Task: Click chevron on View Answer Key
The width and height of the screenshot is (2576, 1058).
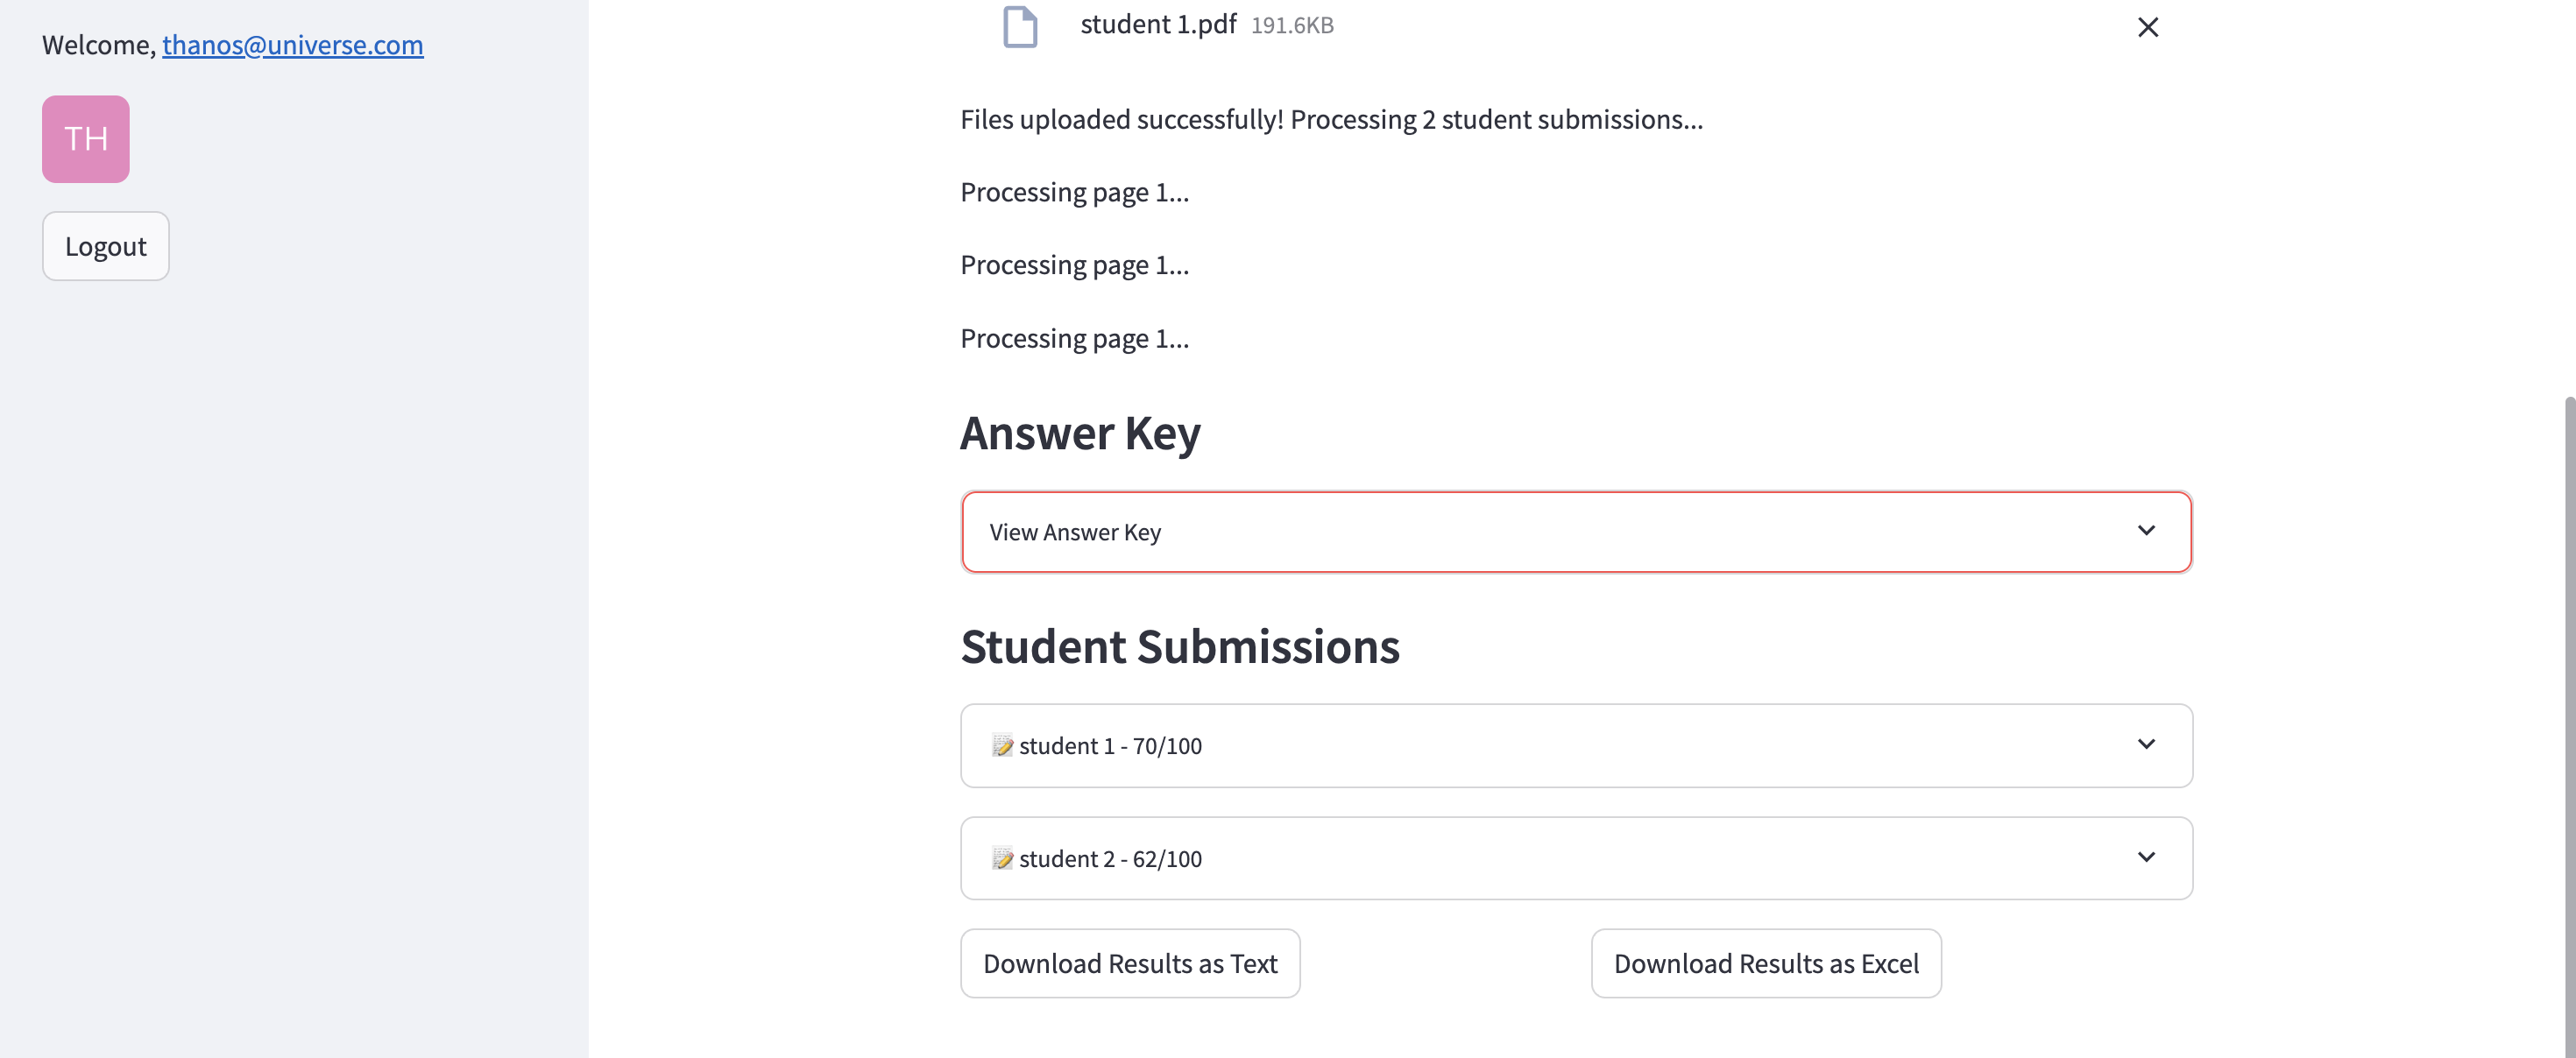Action: [2146, 531]
